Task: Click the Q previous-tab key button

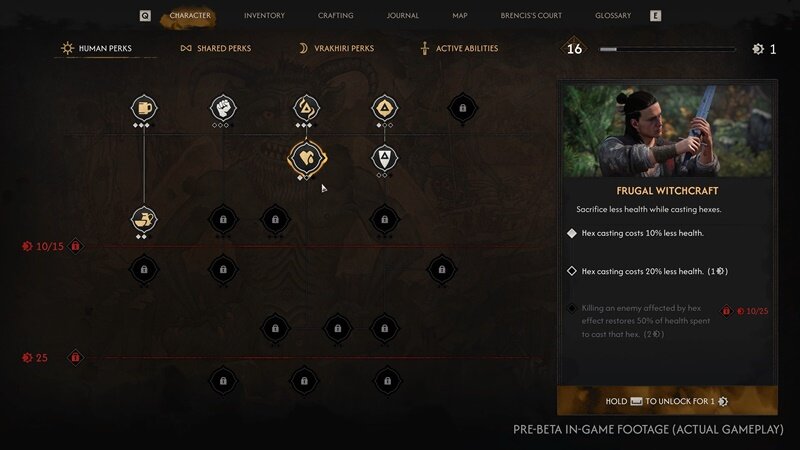Action: point(145,16)
